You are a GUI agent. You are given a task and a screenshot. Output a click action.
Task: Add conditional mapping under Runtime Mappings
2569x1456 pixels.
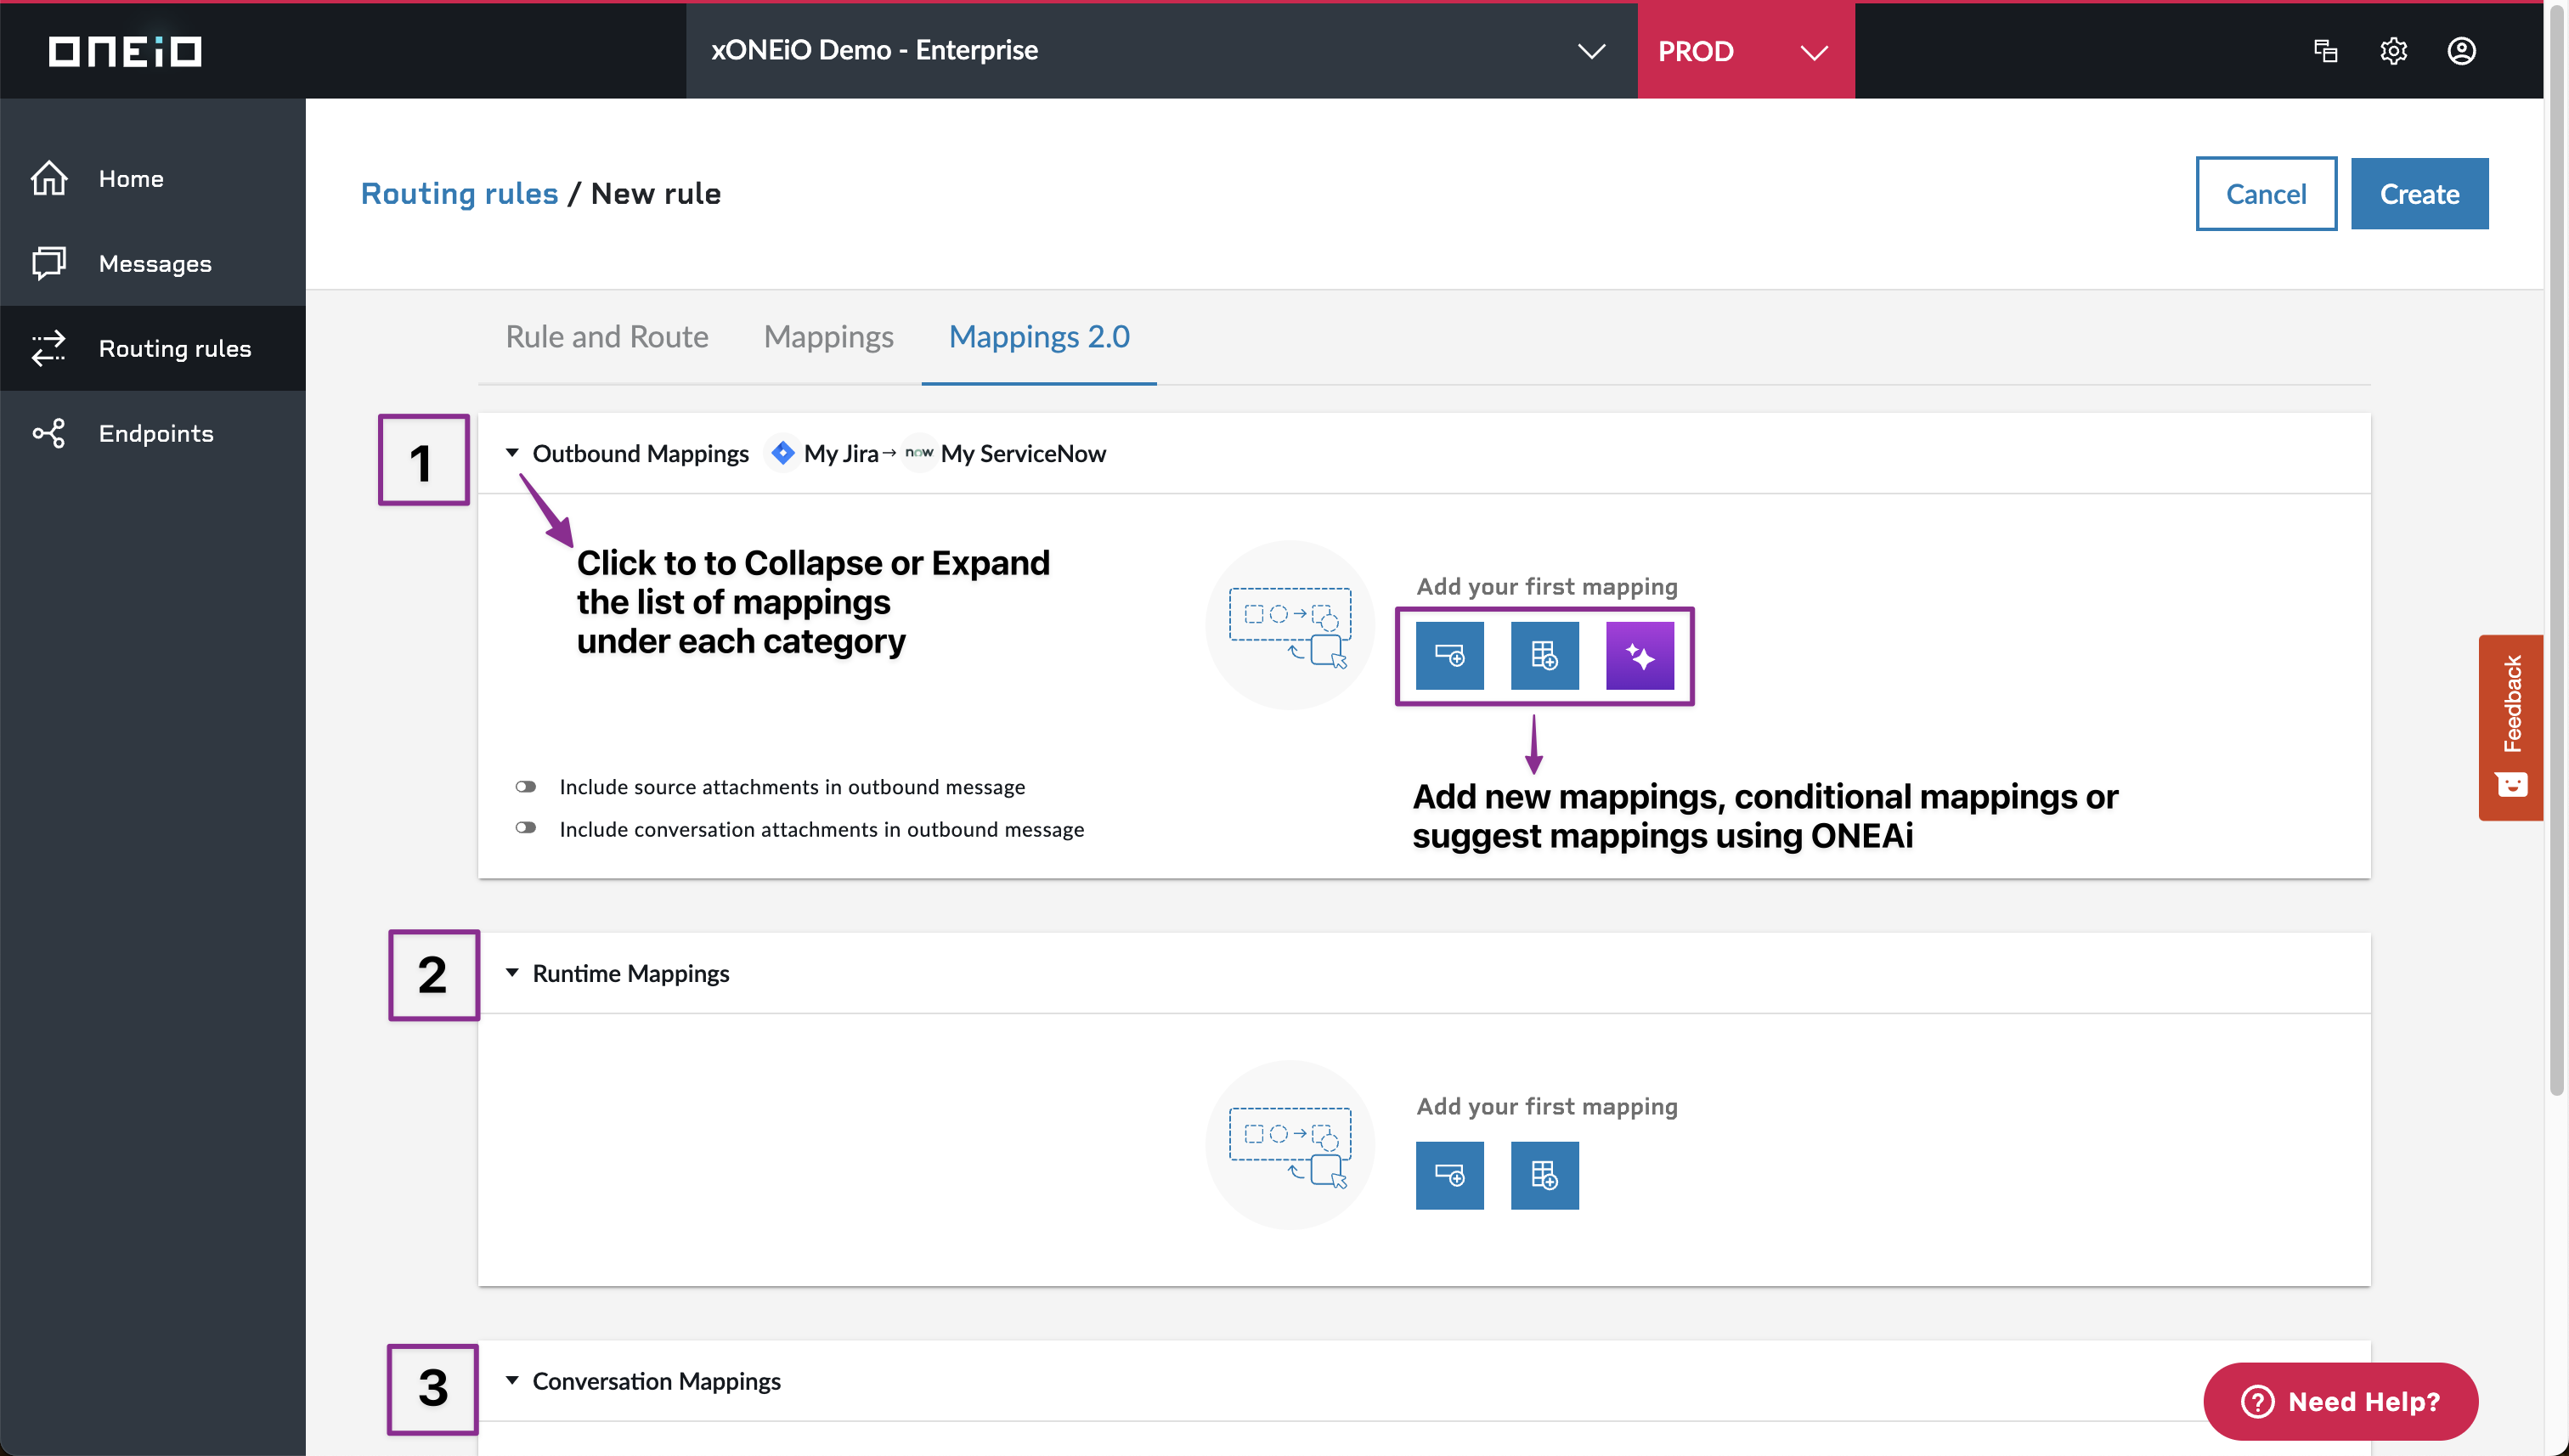(1544, 1175)
